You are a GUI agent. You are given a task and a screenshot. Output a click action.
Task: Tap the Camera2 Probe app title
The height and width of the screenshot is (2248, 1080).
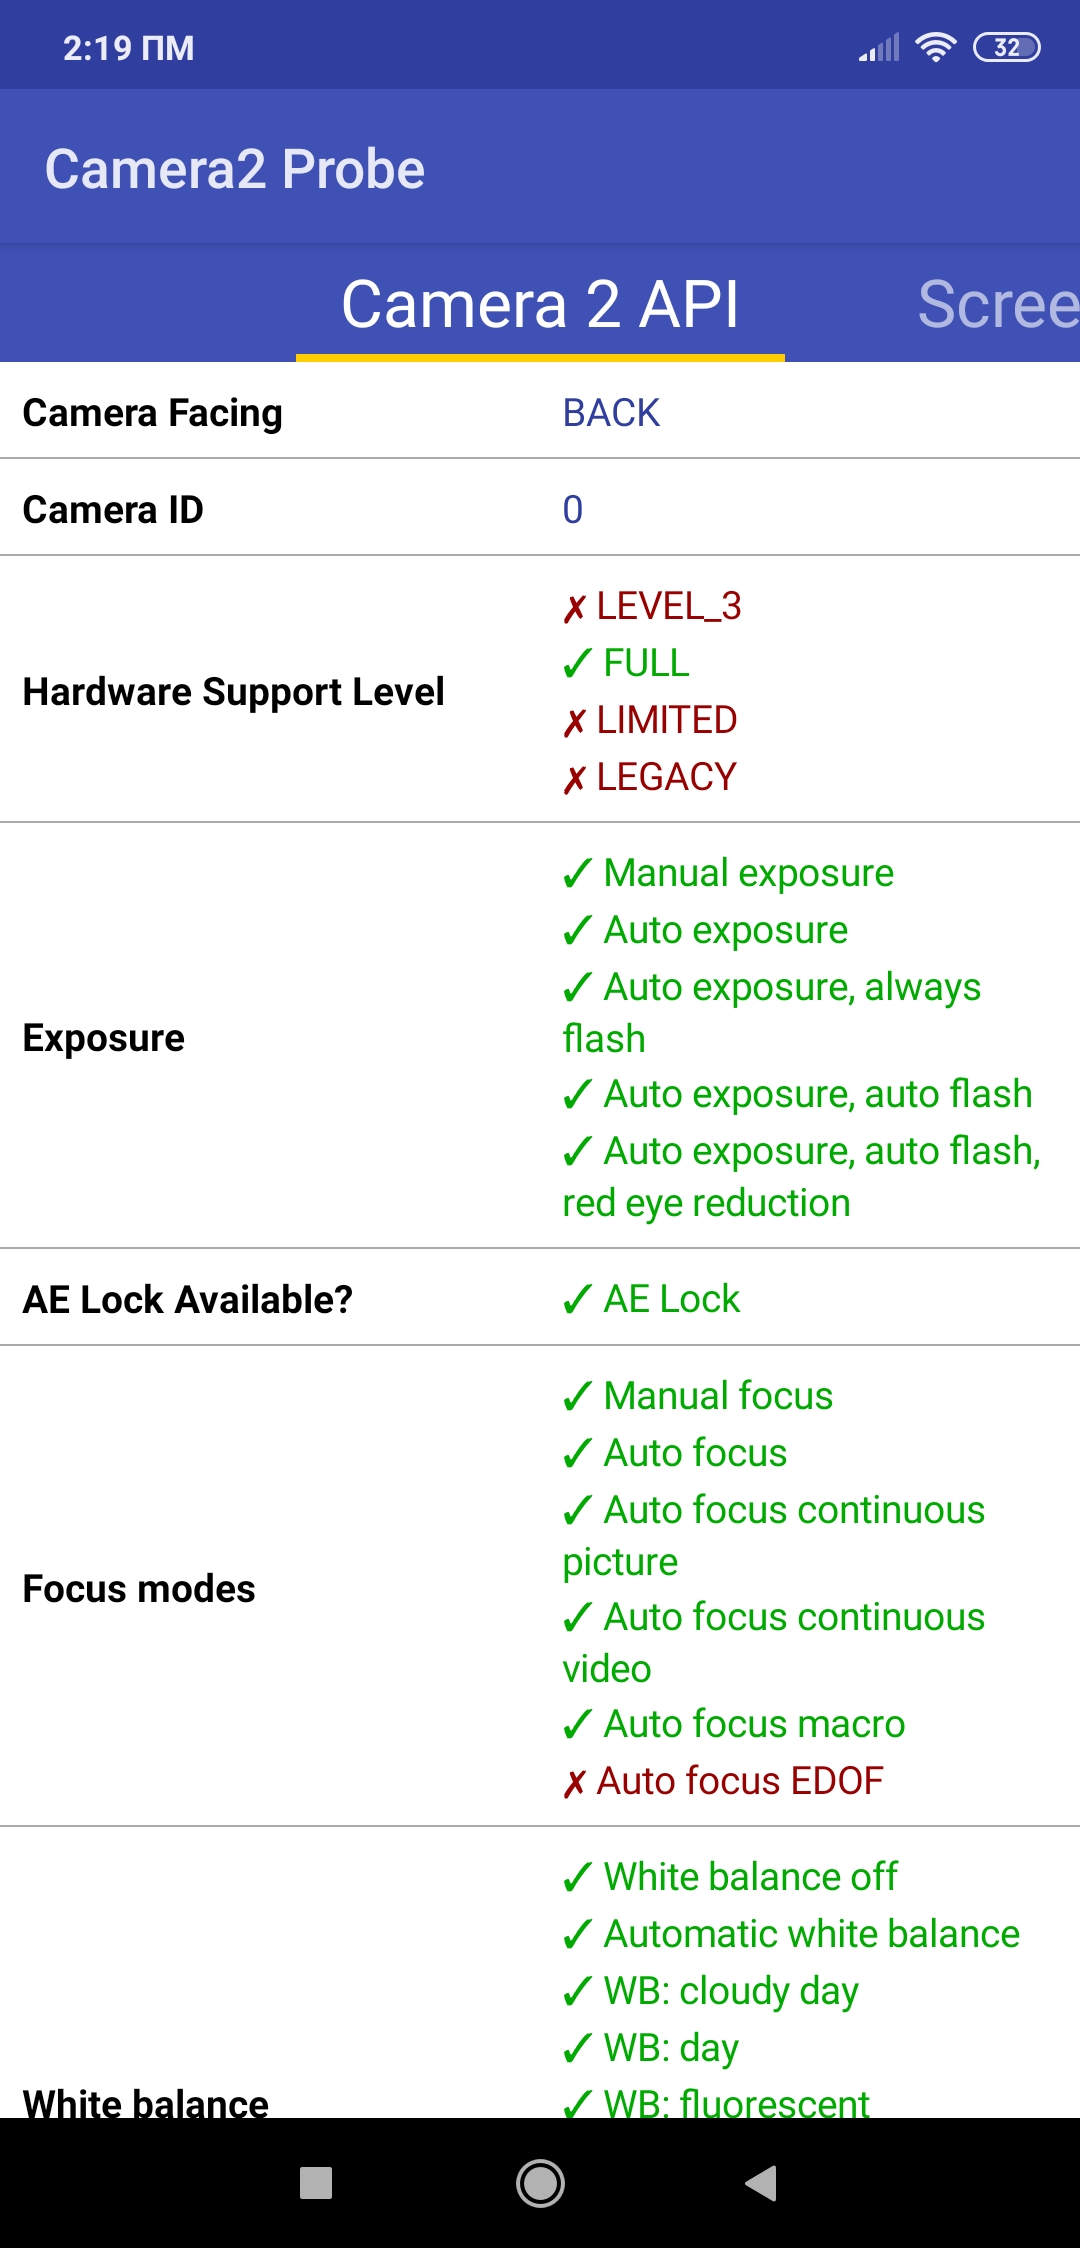tap(235, 169)
